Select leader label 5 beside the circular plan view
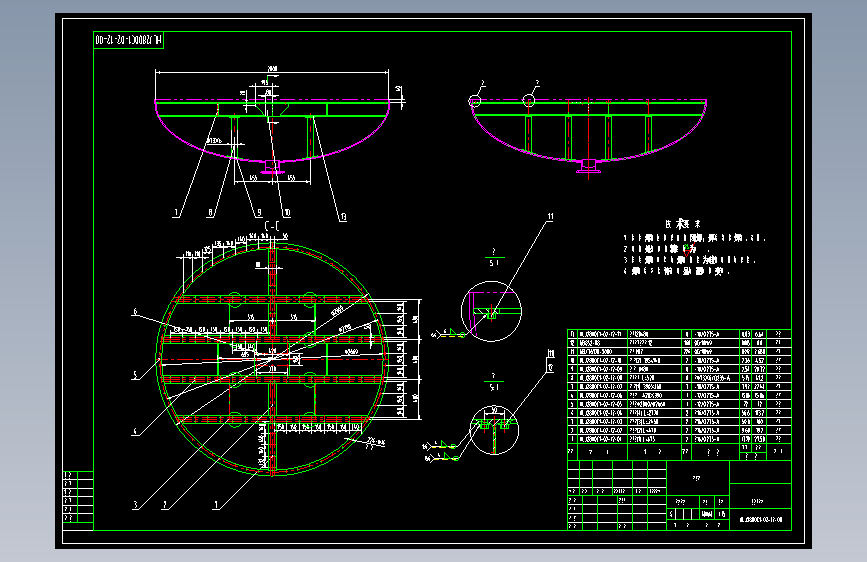The image size is (867, 562). [x=134, y=375]
